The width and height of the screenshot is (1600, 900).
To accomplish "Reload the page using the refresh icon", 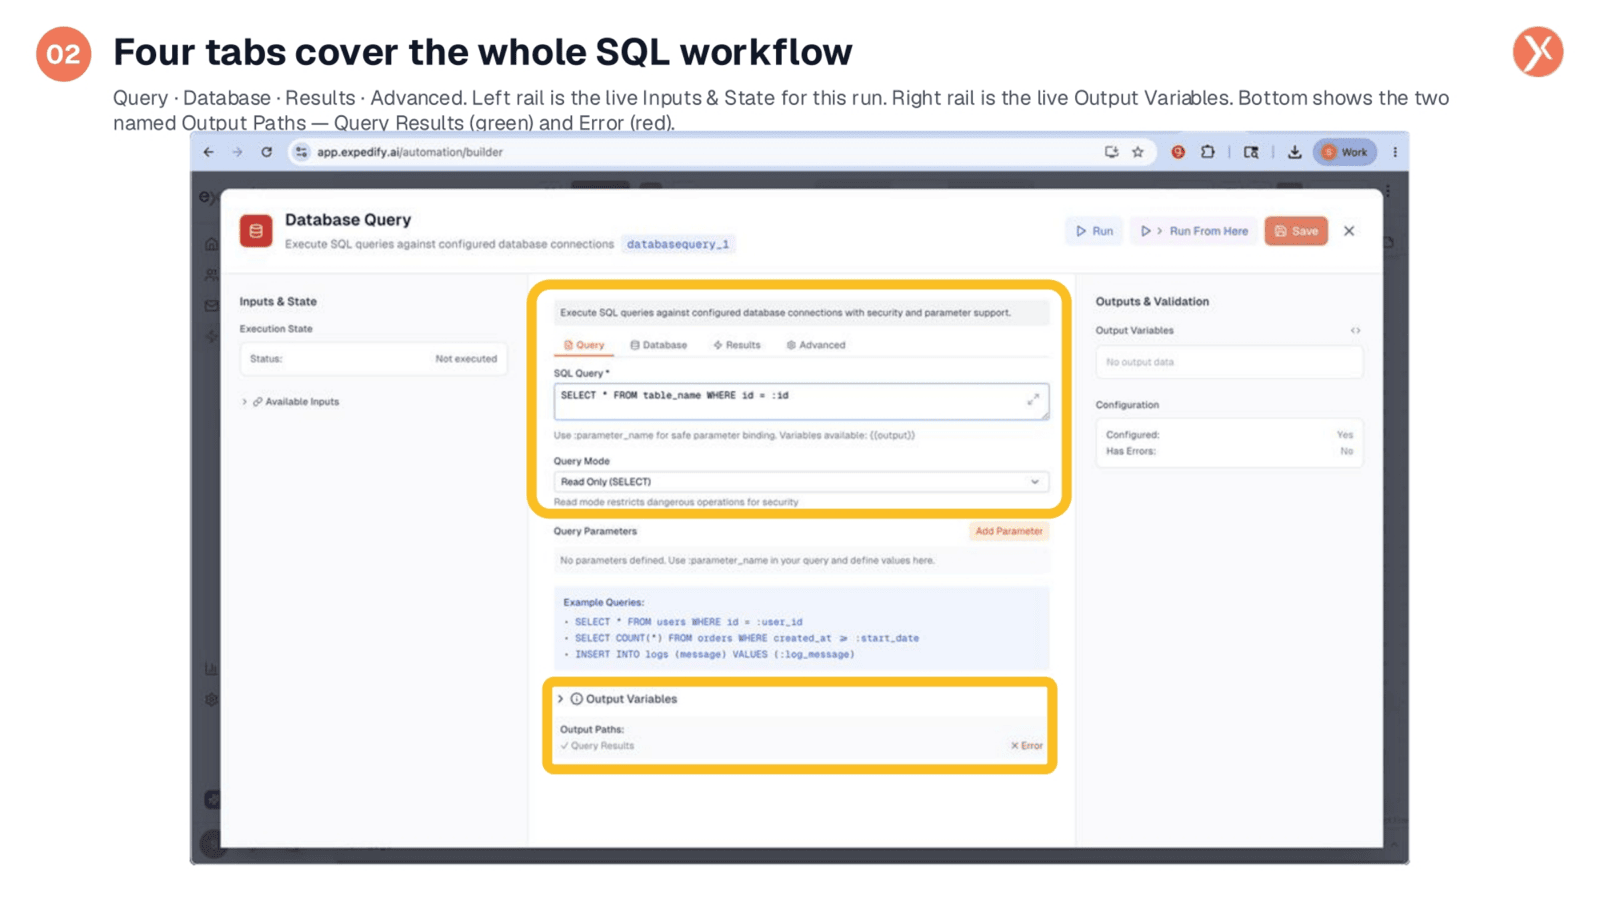I will tap(266, 152).
